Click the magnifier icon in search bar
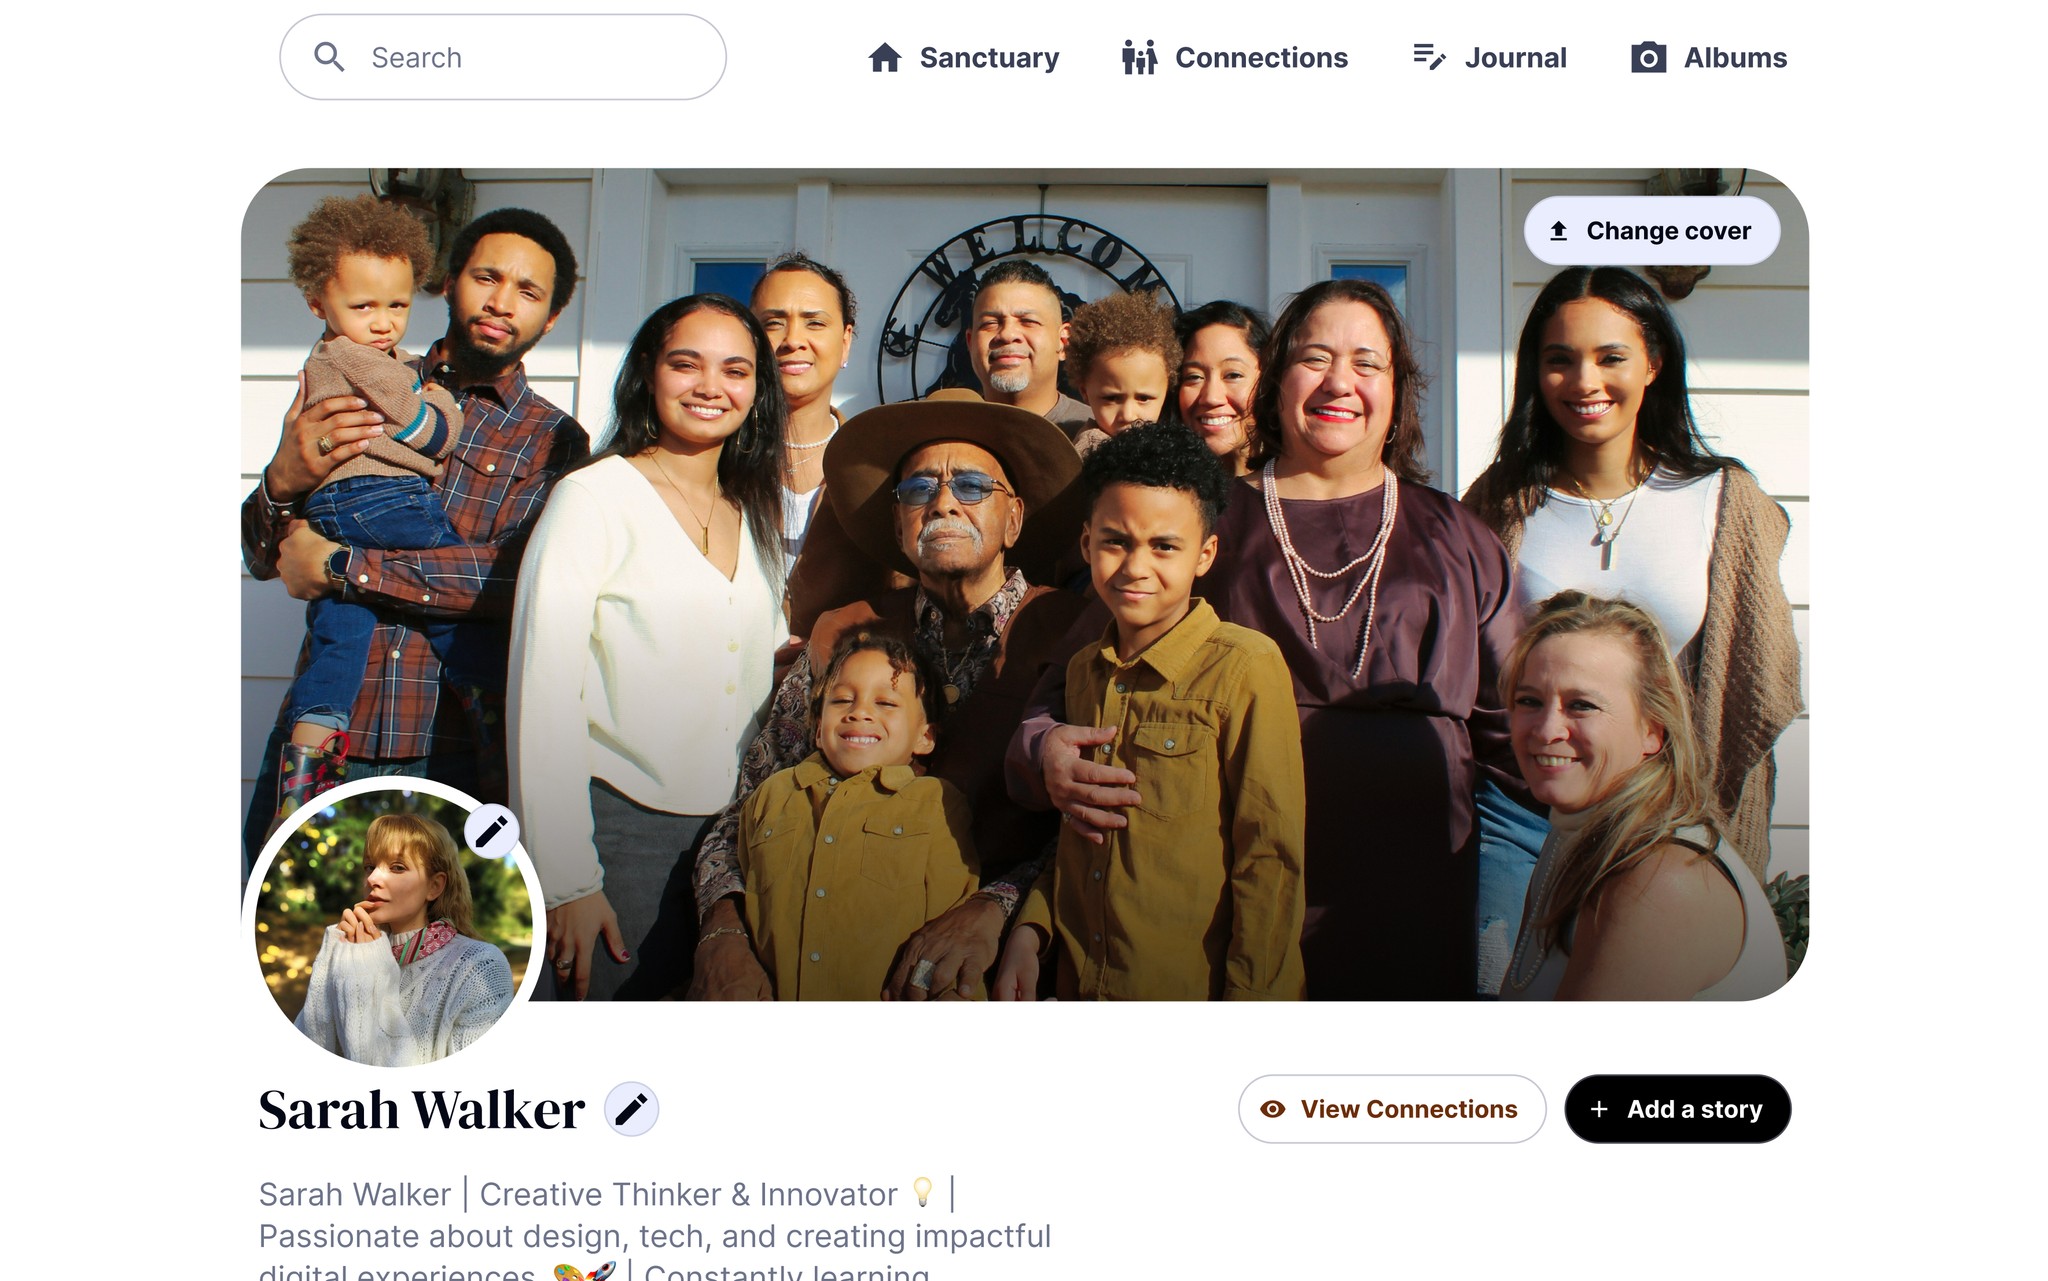 [x=329, y=57]
